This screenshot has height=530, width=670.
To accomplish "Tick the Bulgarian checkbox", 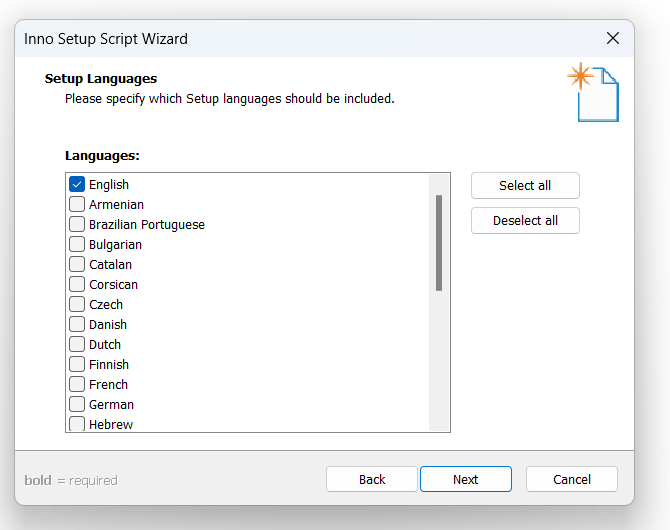I will (x=77, y=244).
